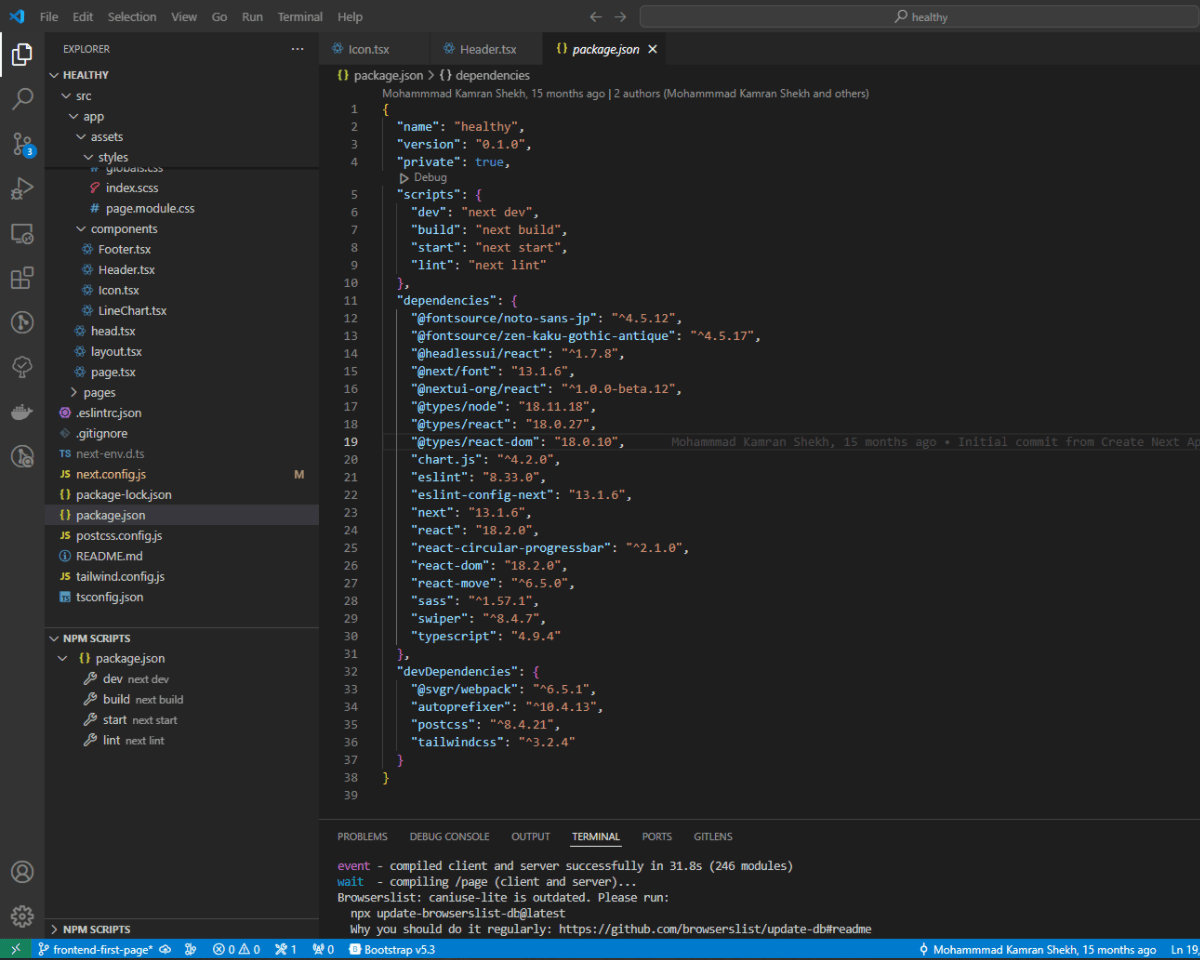Collapse the components folder
The image size is (1200, 960).
[x=124, y=229]
